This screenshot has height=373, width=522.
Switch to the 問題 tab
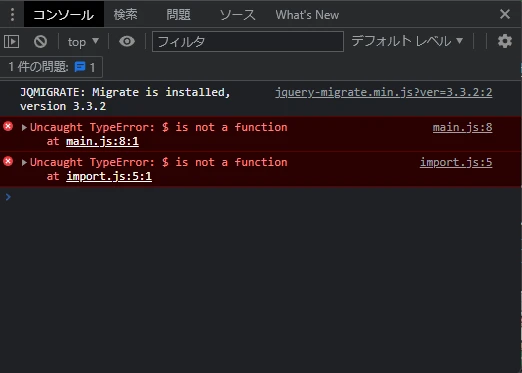(x=178, y=15)
